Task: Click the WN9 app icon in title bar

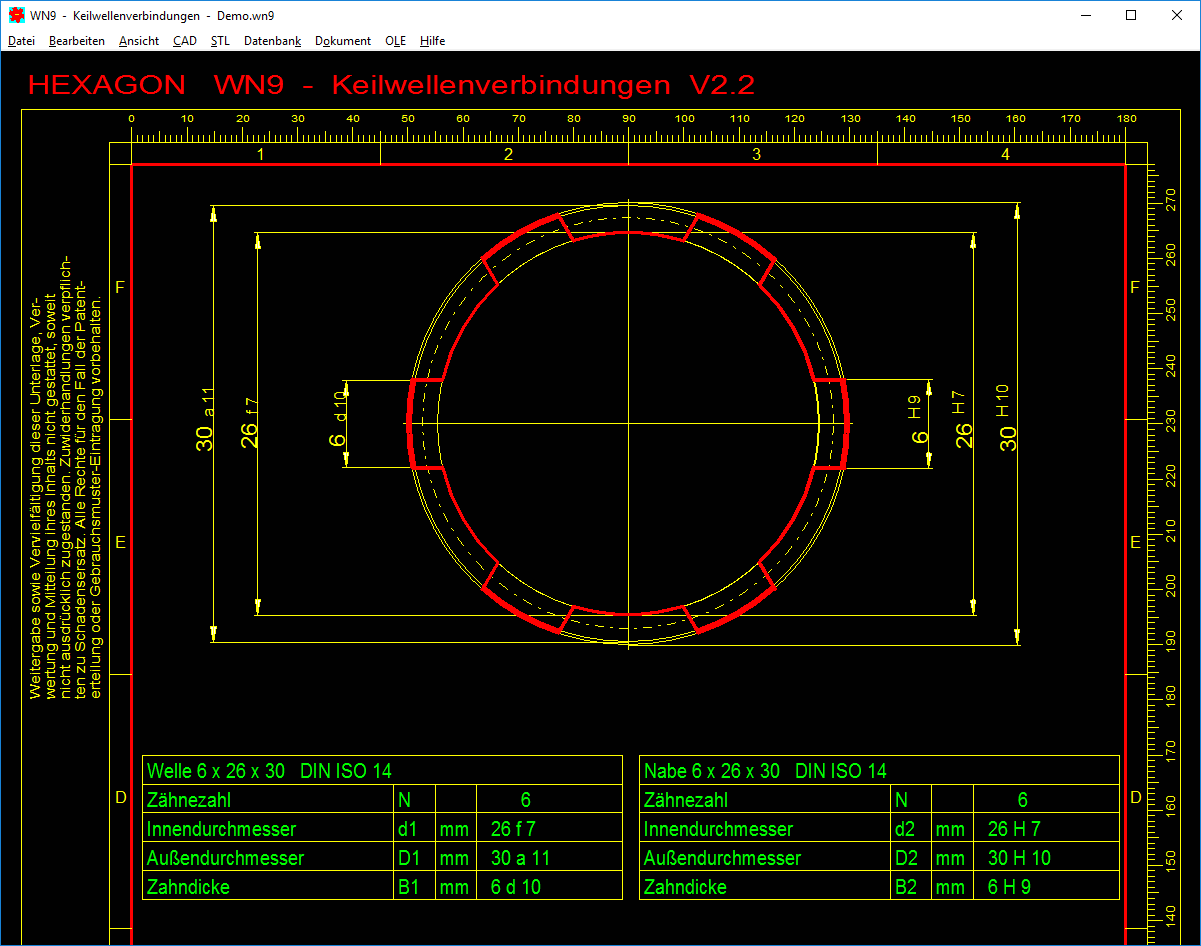Action: [x=16, y=15]
